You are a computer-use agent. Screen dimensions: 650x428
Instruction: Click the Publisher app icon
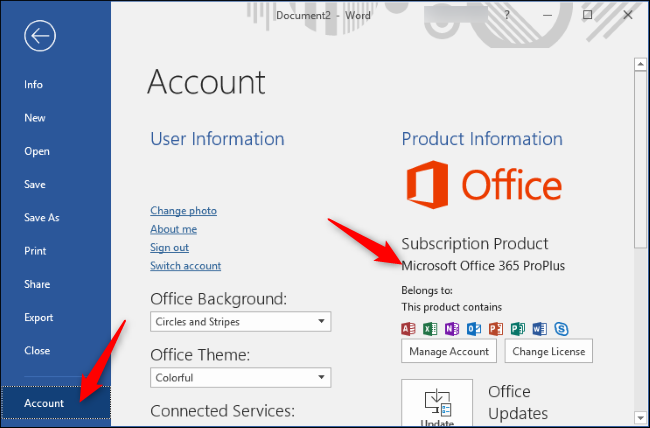tap(516, 328)
